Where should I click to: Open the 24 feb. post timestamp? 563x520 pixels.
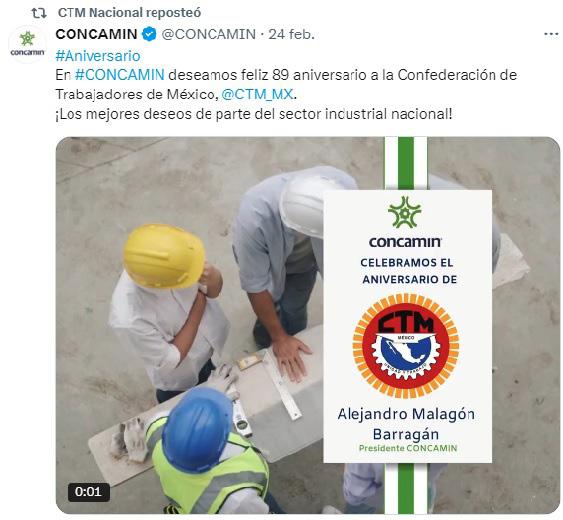point(292,34)
